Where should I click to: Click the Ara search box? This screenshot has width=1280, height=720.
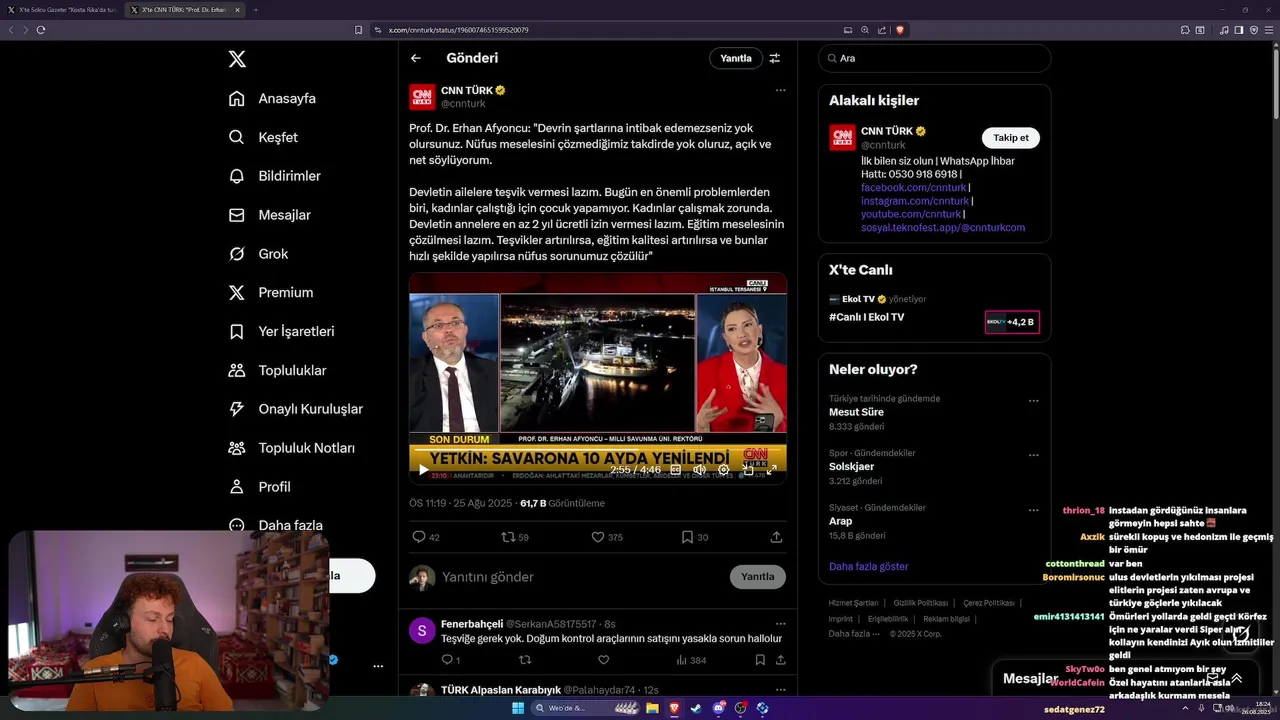934,58
